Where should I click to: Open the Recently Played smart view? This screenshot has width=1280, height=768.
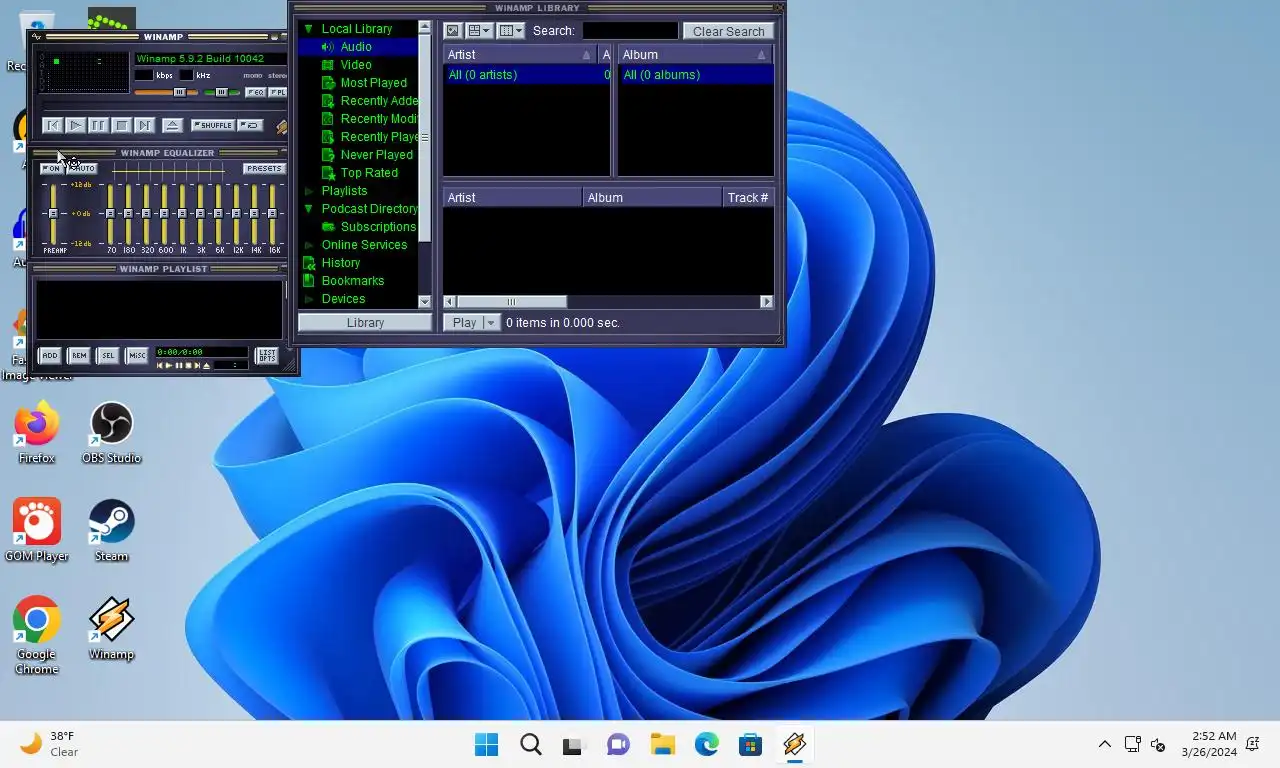[379, 137]
